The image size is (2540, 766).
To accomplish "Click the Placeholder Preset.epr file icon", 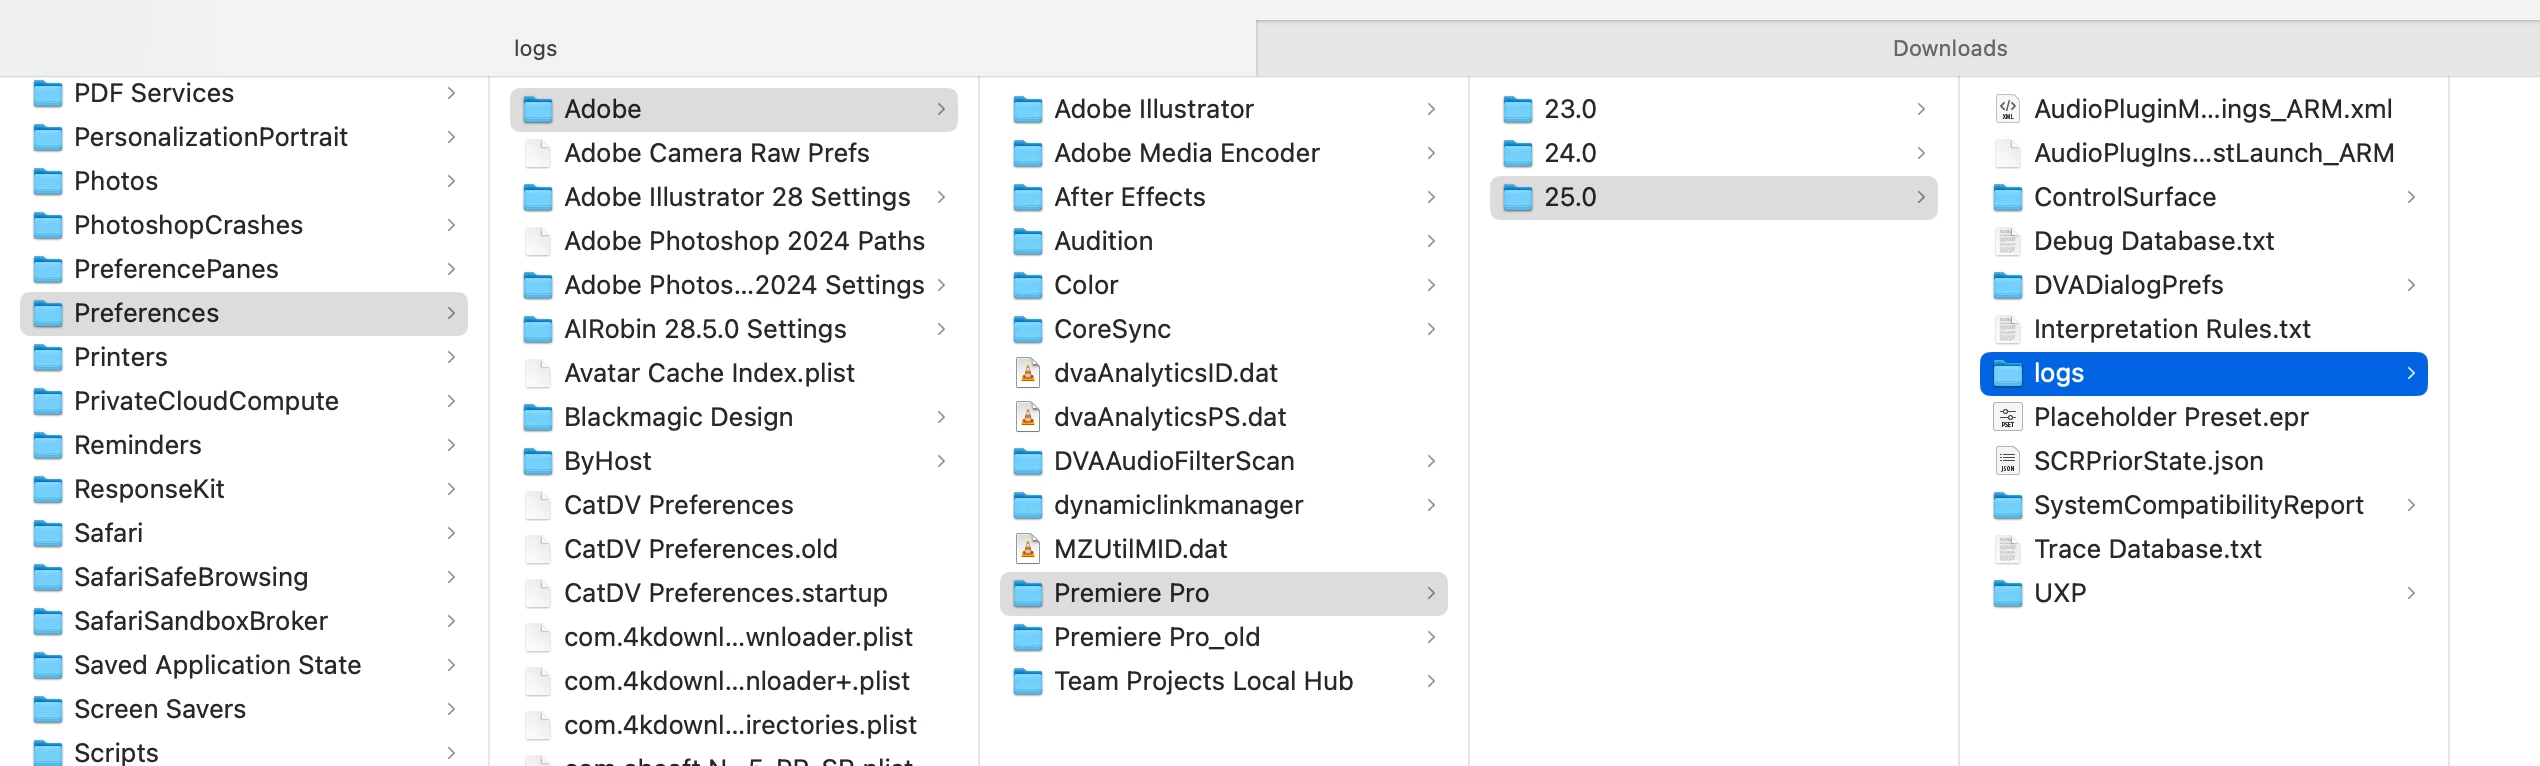I will (2008, 417).
